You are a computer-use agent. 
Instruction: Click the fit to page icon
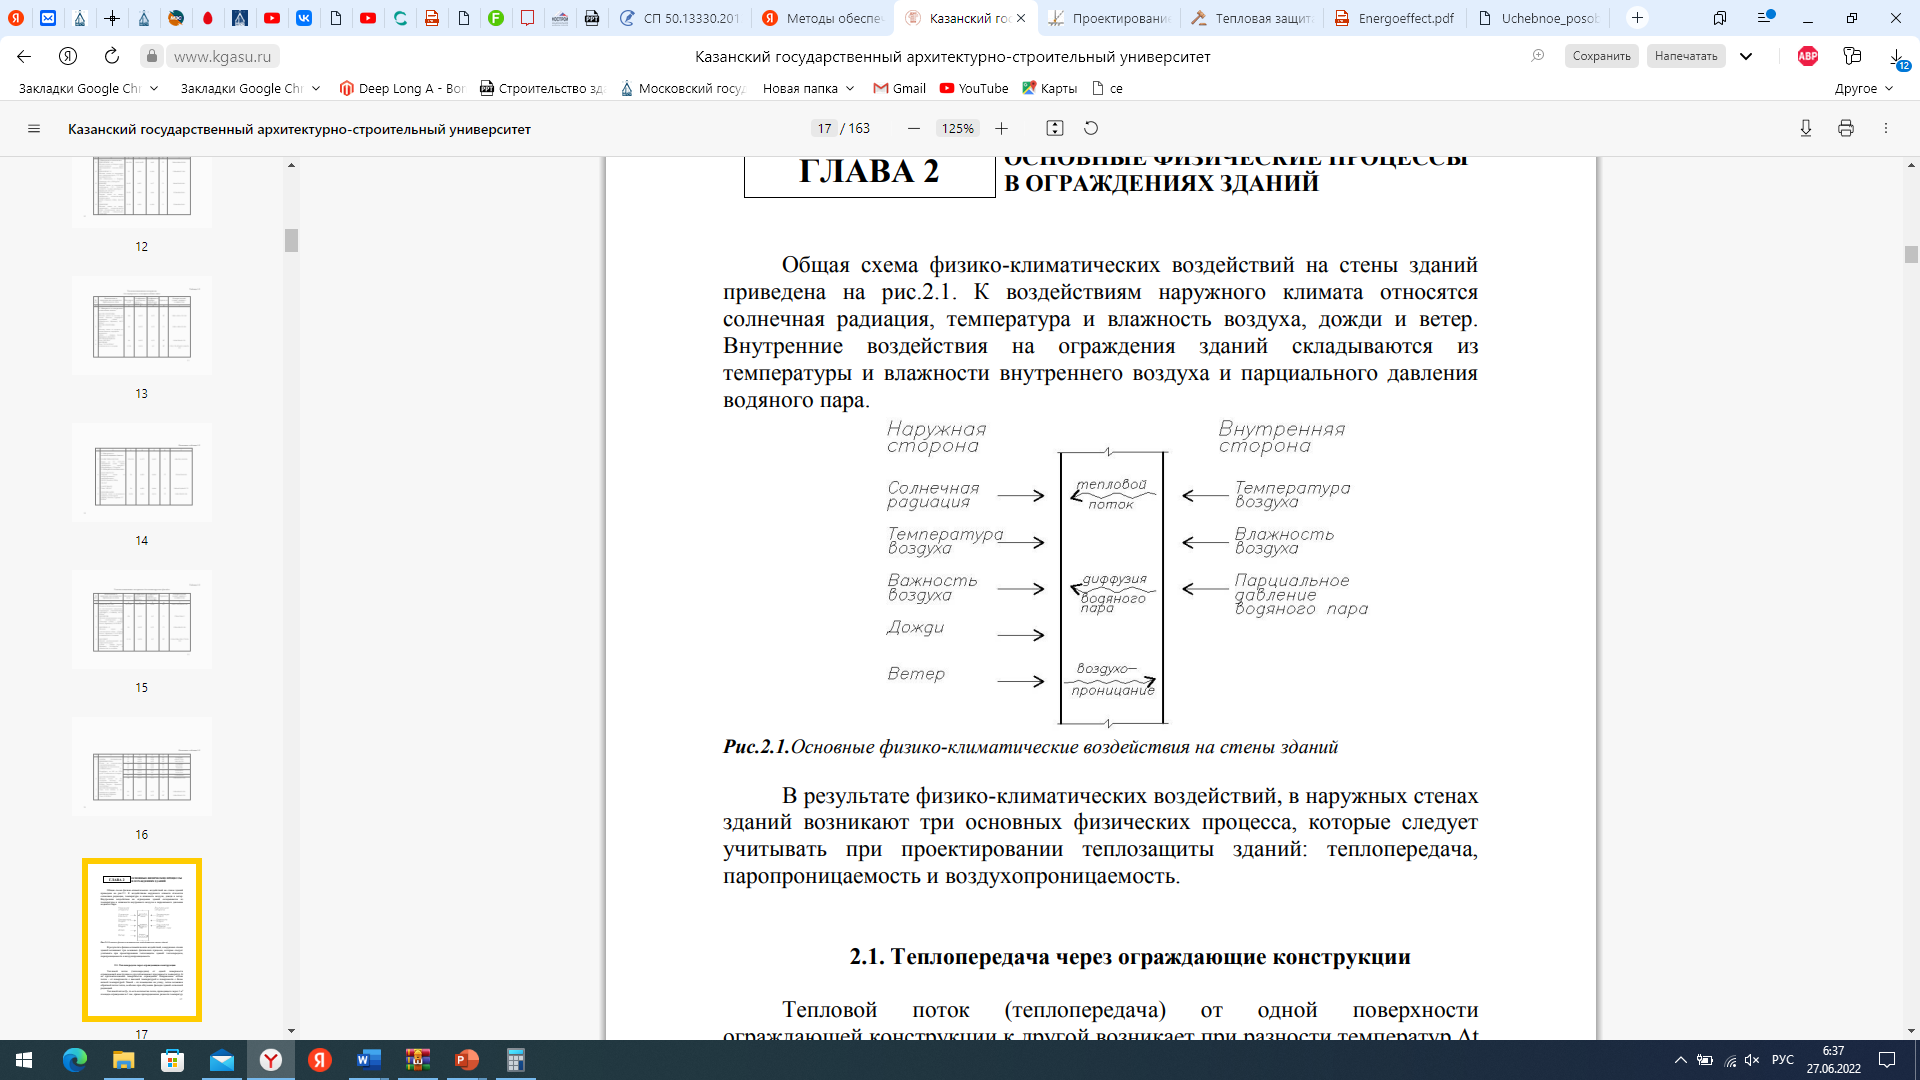1054,128
